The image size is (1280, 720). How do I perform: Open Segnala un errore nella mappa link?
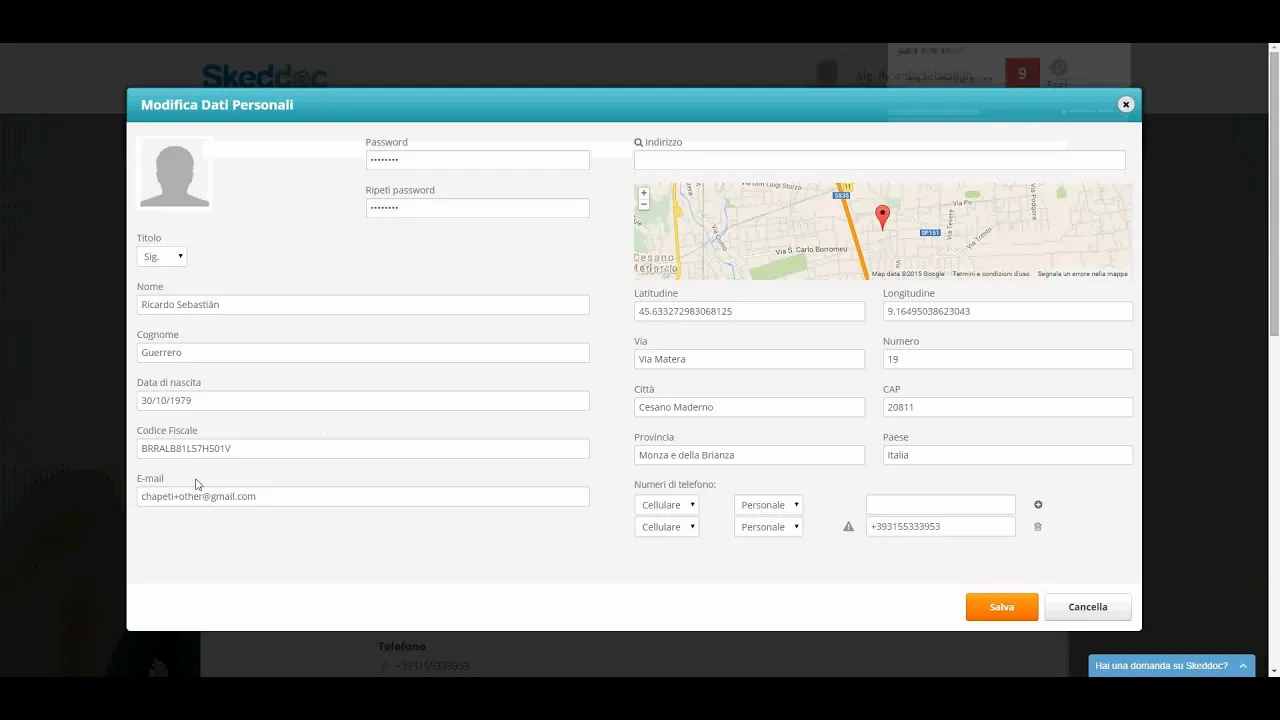pyautogui.click(x=1082, y=274)
